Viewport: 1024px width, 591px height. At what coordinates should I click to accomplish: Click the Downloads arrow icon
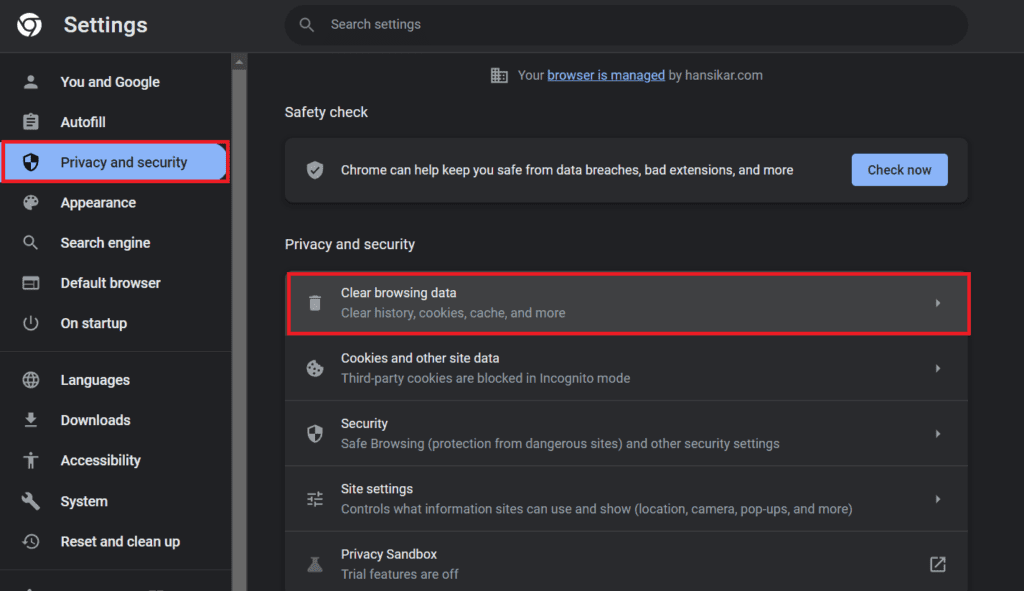tap(31, 420)
